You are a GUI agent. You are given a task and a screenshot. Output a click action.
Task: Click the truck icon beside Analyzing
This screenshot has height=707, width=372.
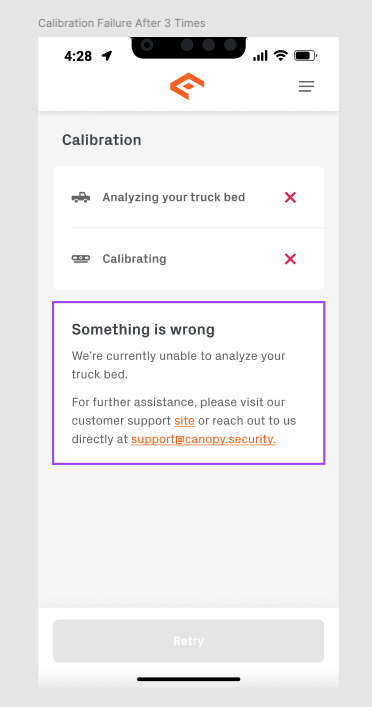(81, 197)
